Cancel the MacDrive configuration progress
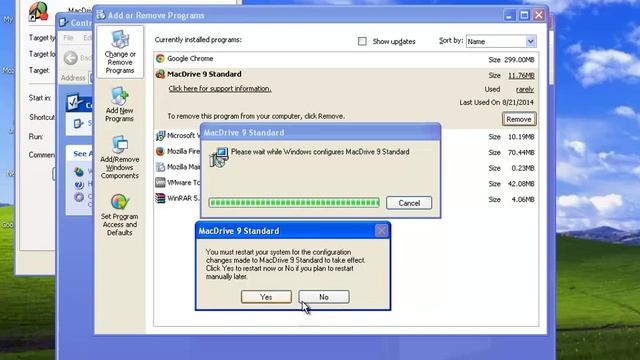Screen dimensions: 640x360 click(x=409, y=203)
